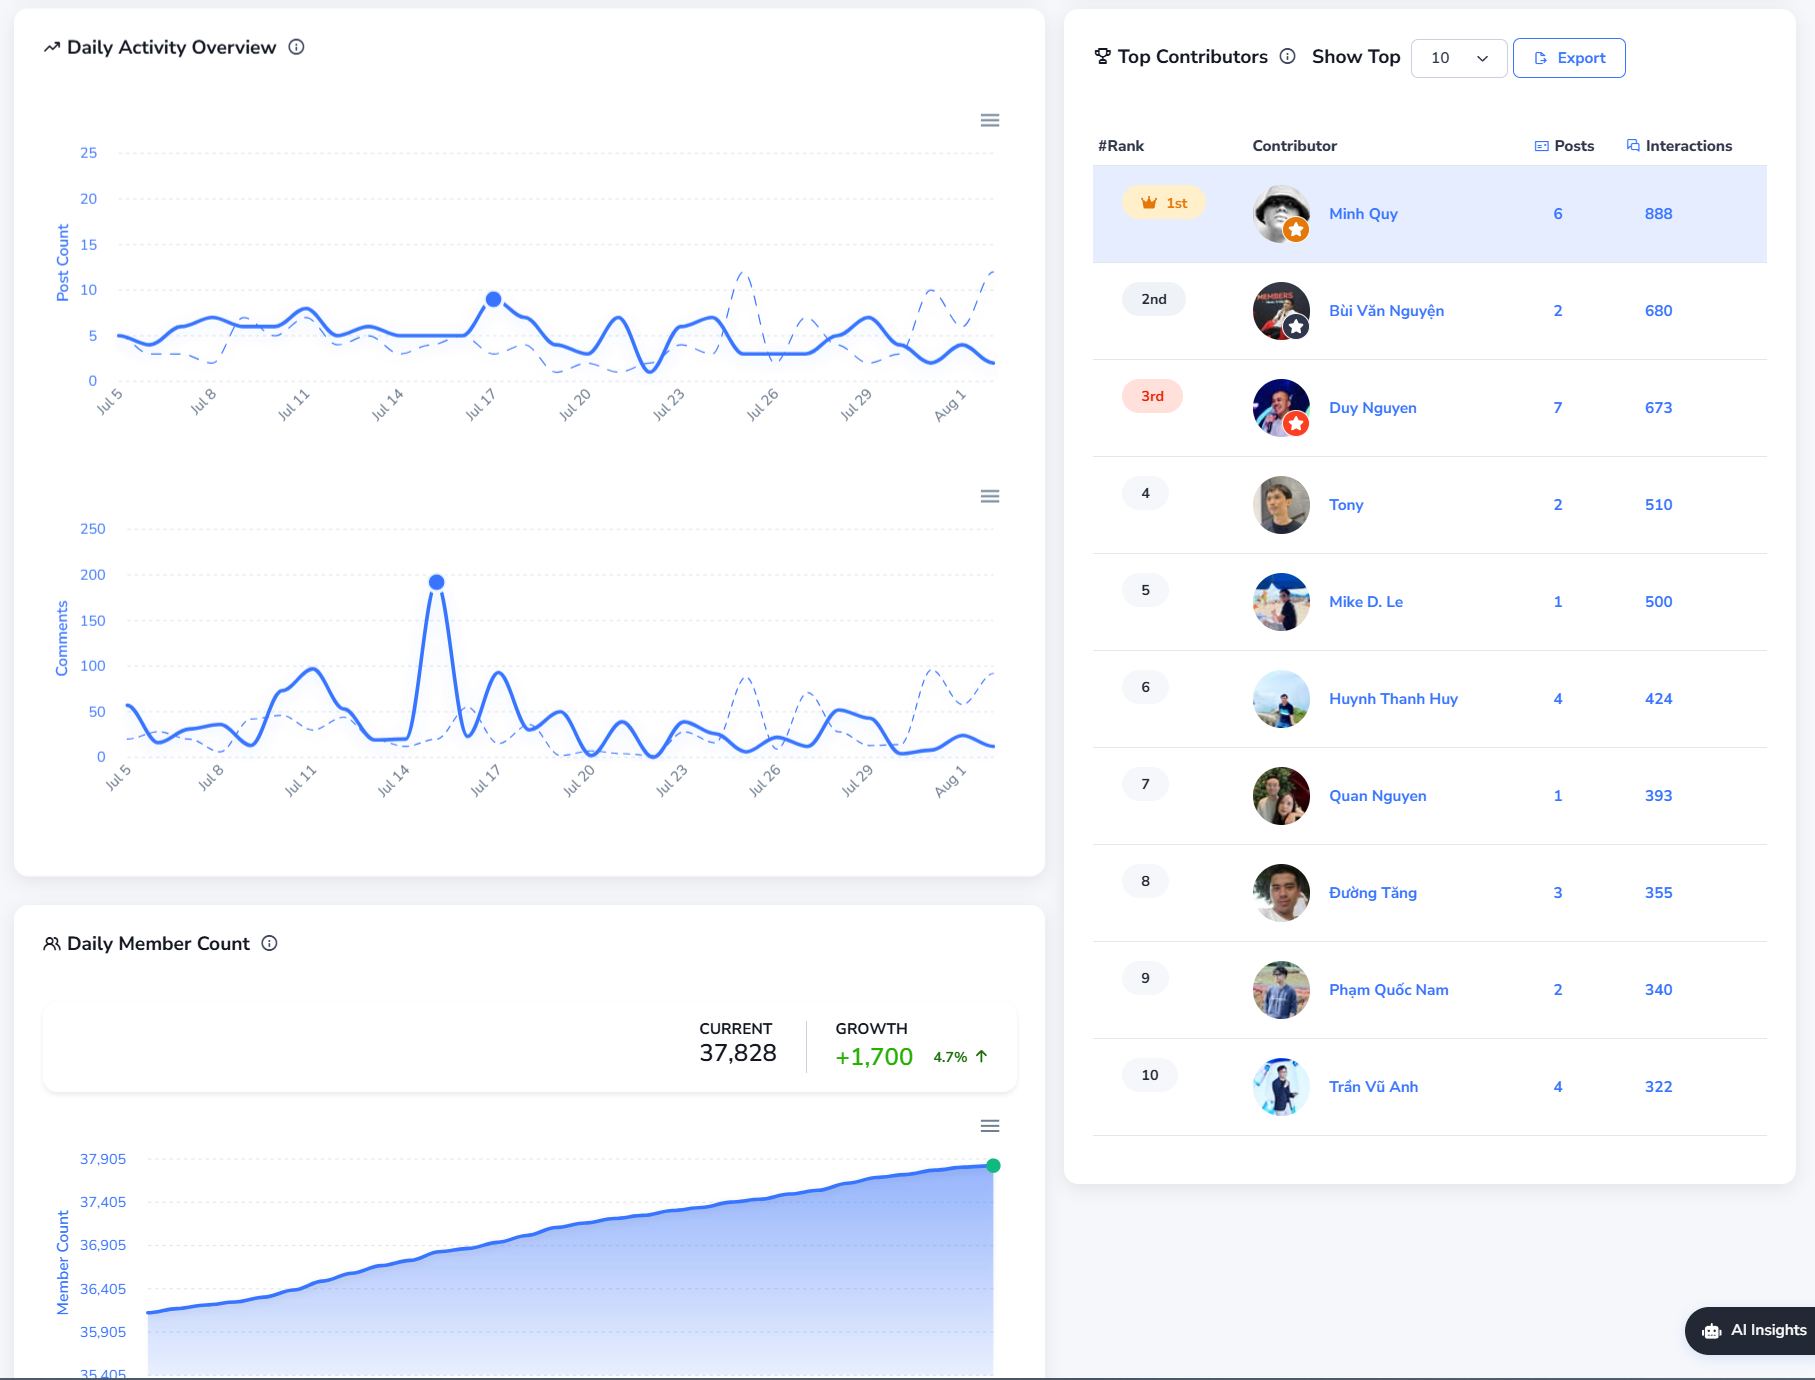This screenshot has height=1380, width=1815.
Task: Open Huynh Thanh Huy's profile link
Action: click(1393, 698)
